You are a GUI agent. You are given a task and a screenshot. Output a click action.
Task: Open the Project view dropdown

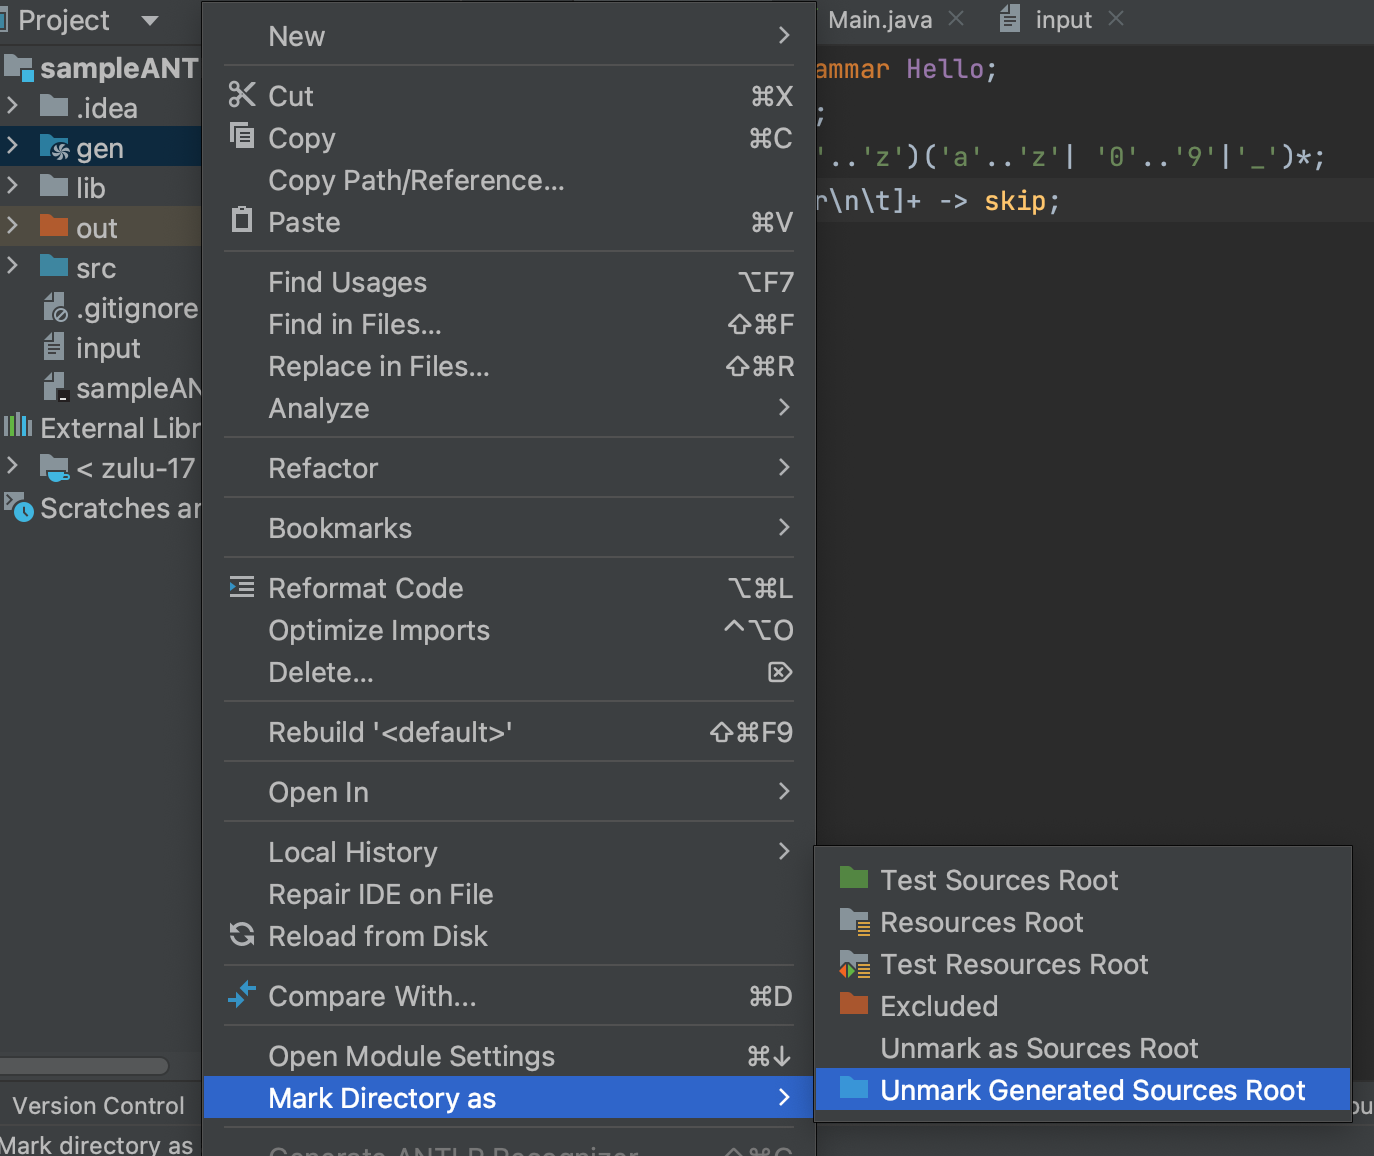click(x=149, y=20)
